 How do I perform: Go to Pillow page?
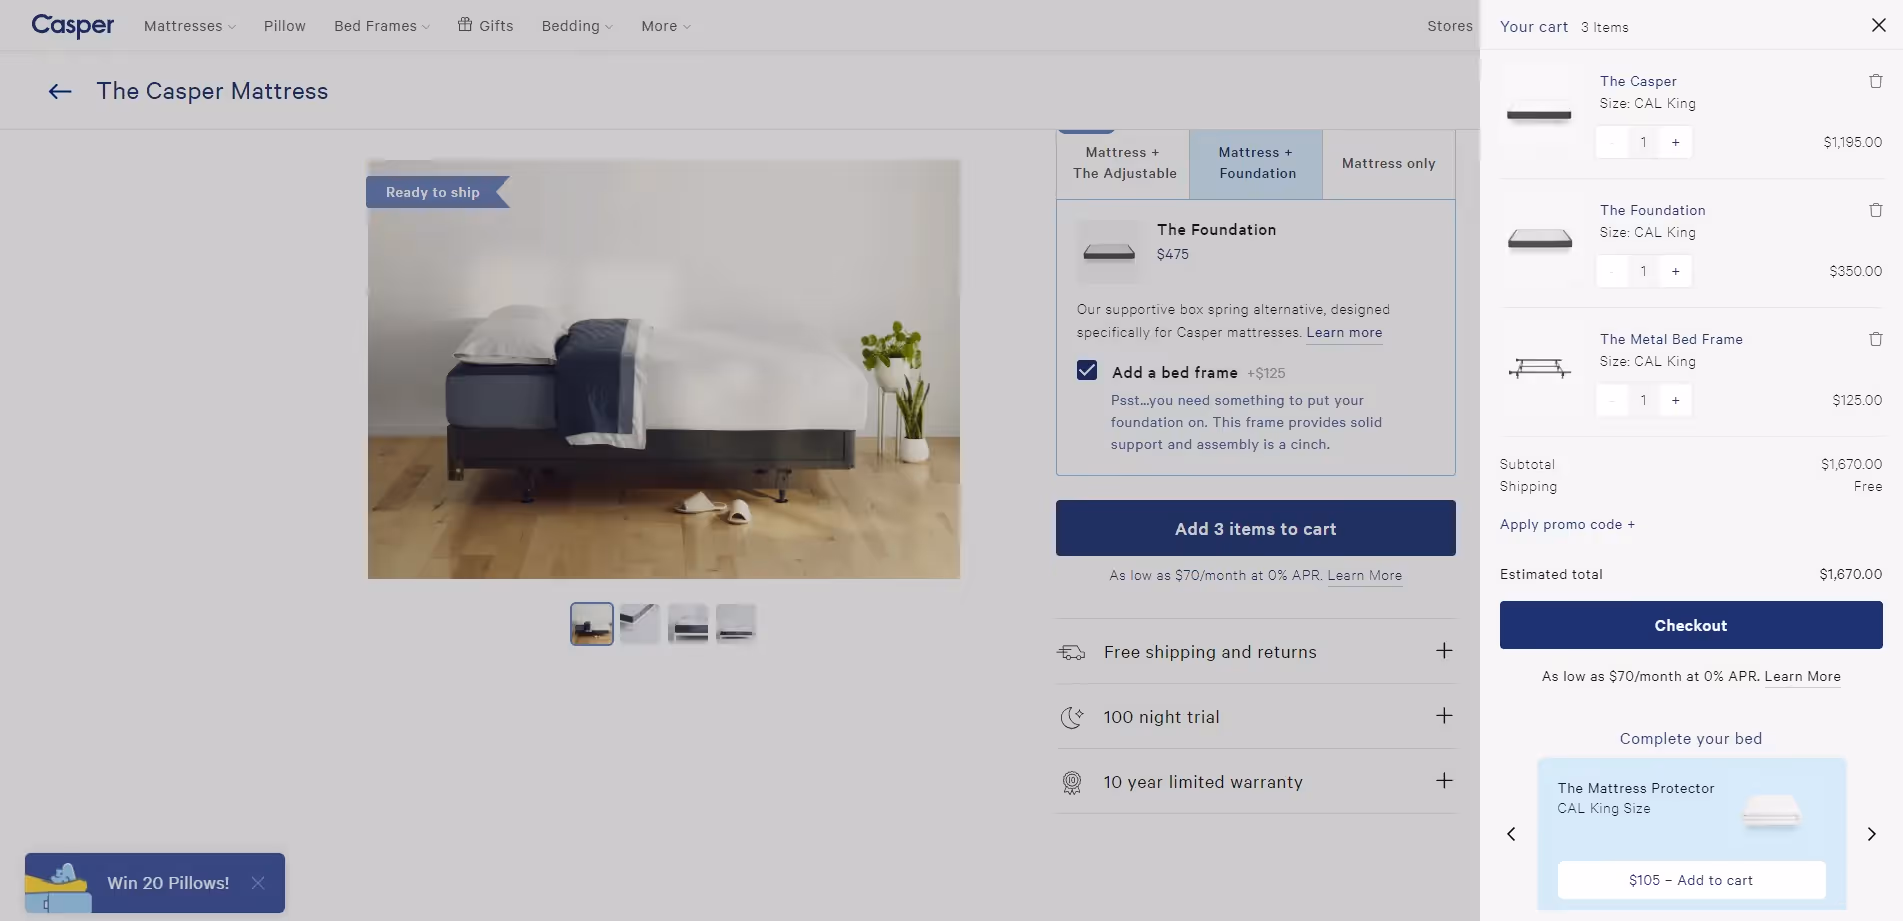285,26
